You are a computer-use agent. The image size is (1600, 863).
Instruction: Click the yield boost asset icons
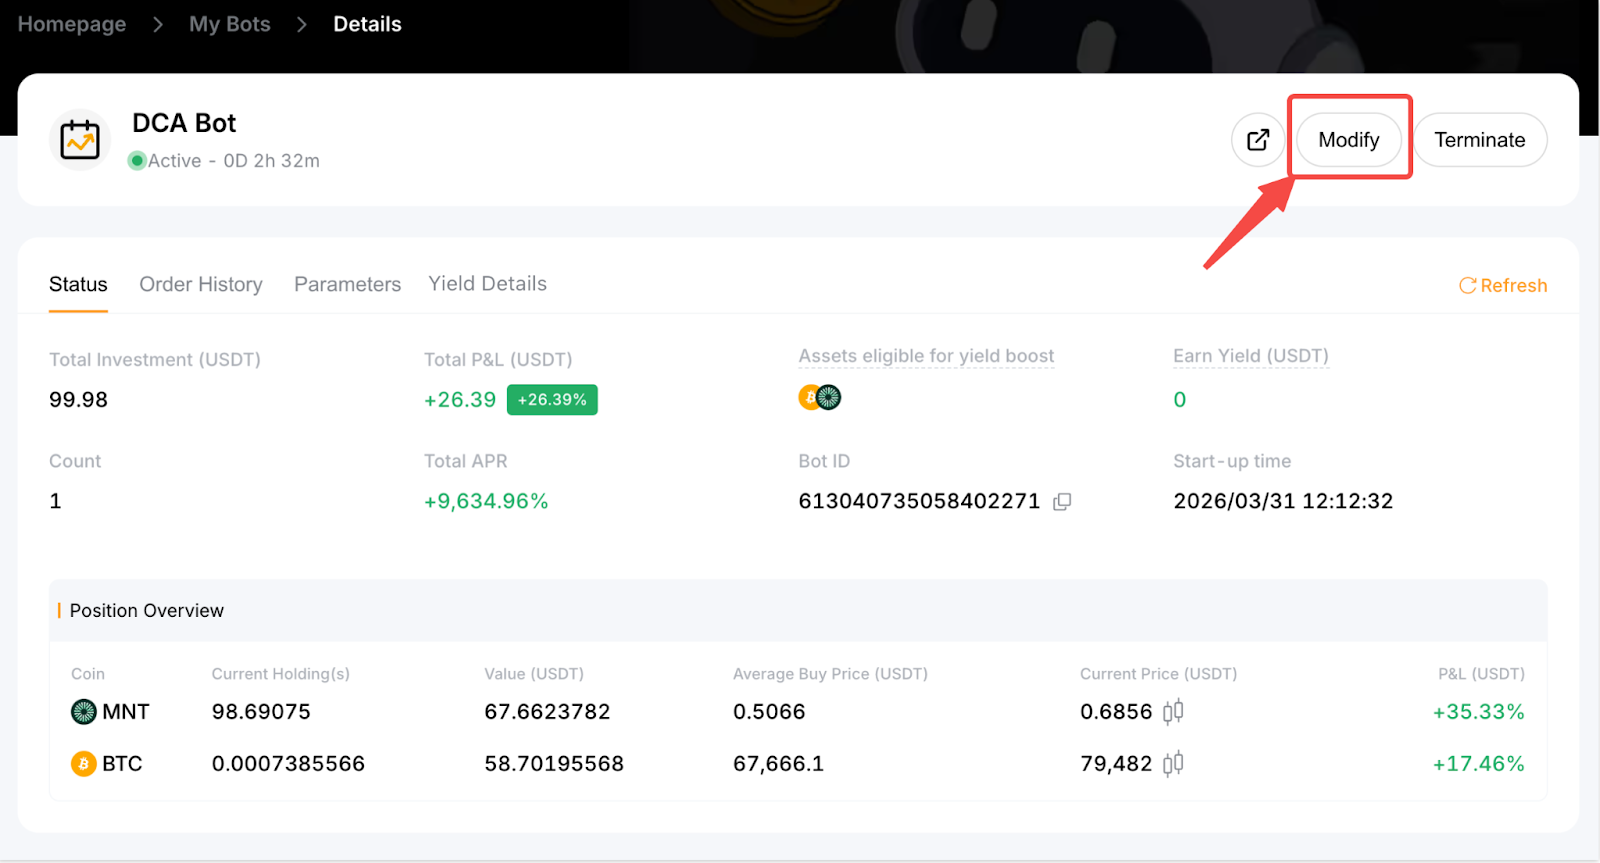coord(820,398)
